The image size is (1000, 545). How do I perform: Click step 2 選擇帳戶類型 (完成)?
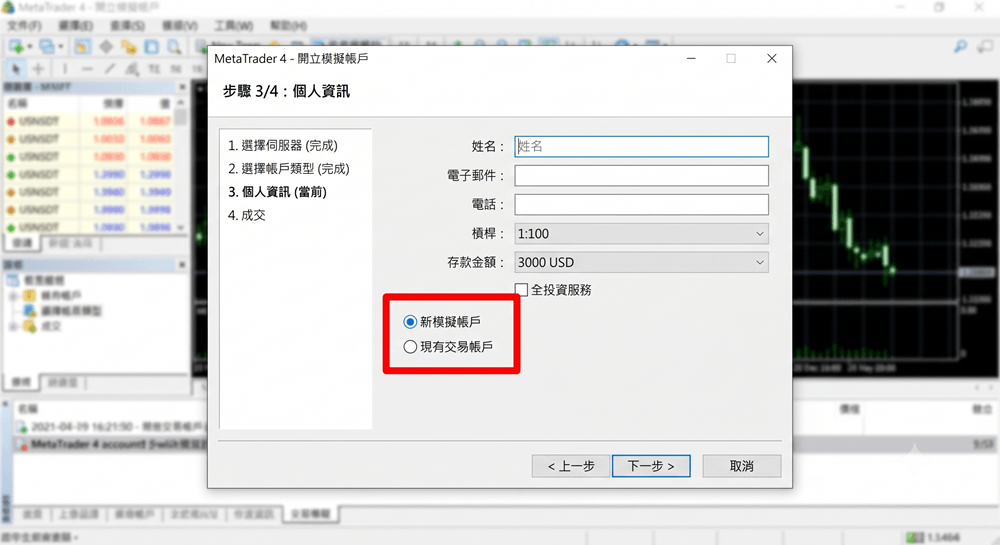click(x=289, y=169)
